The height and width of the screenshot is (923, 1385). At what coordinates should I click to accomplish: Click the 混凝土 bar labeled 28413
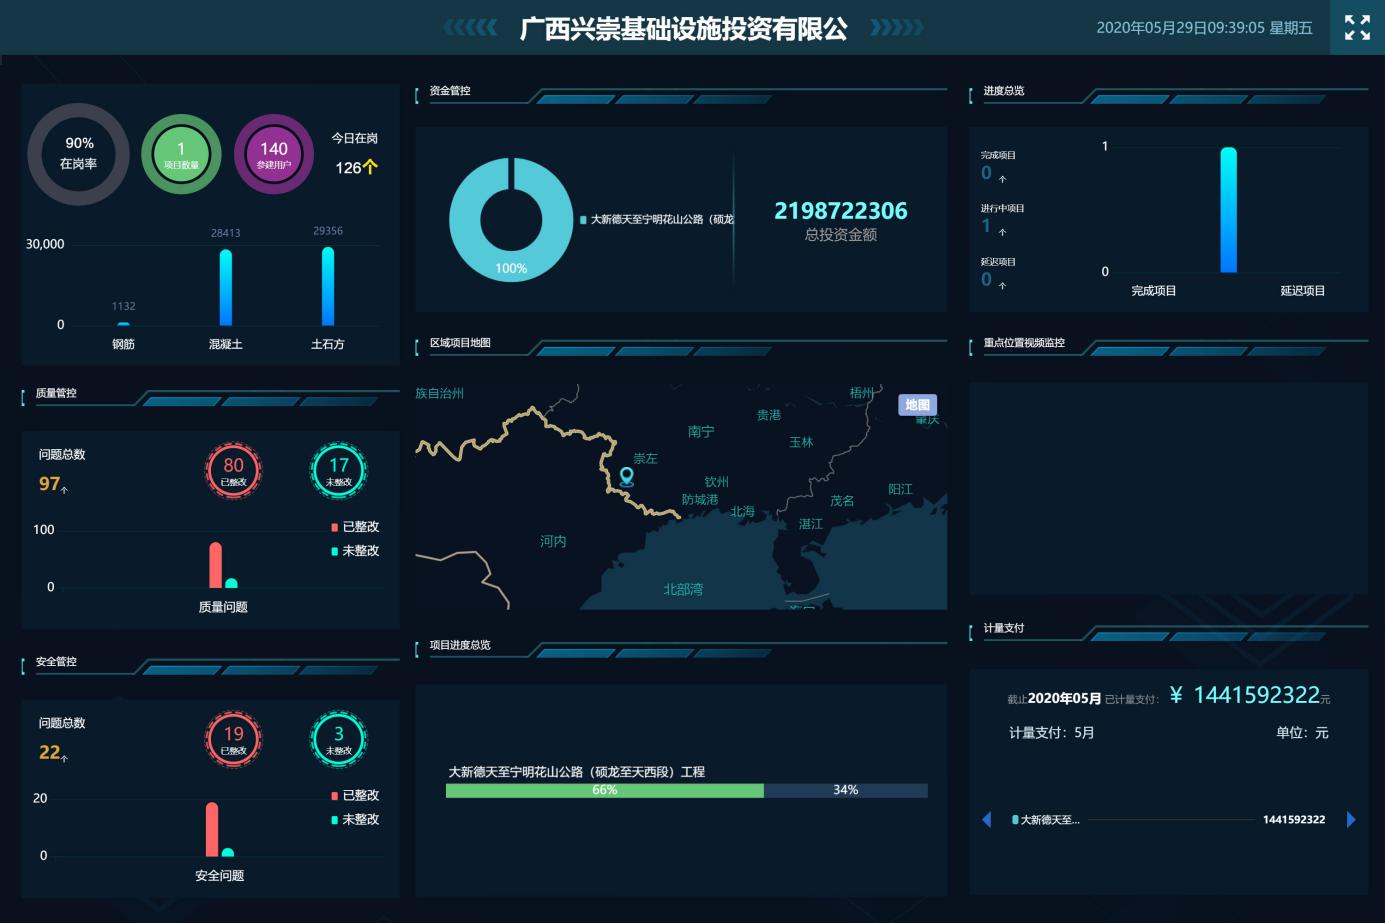pos(226,287)
